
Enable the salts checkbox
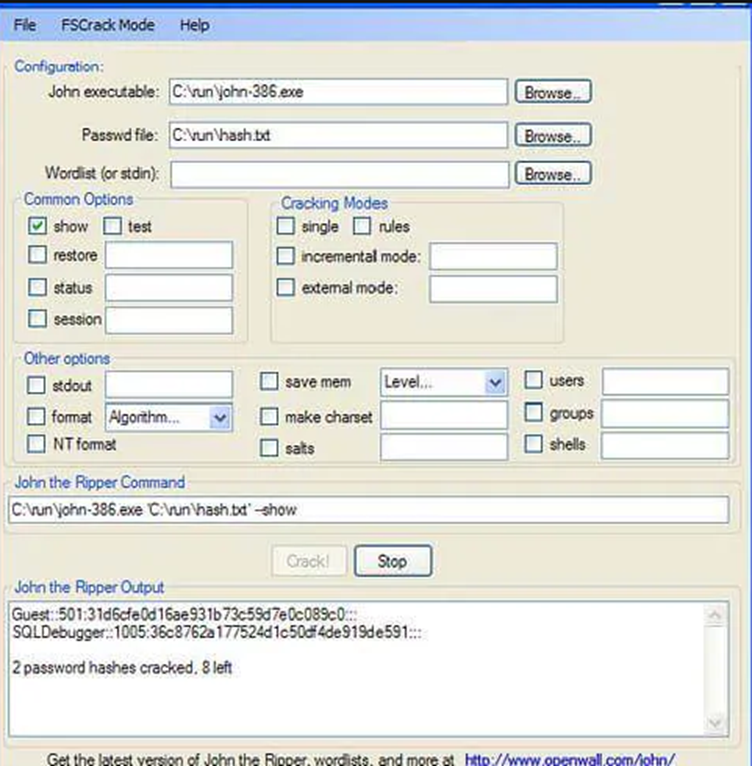(x=269, y=447)
